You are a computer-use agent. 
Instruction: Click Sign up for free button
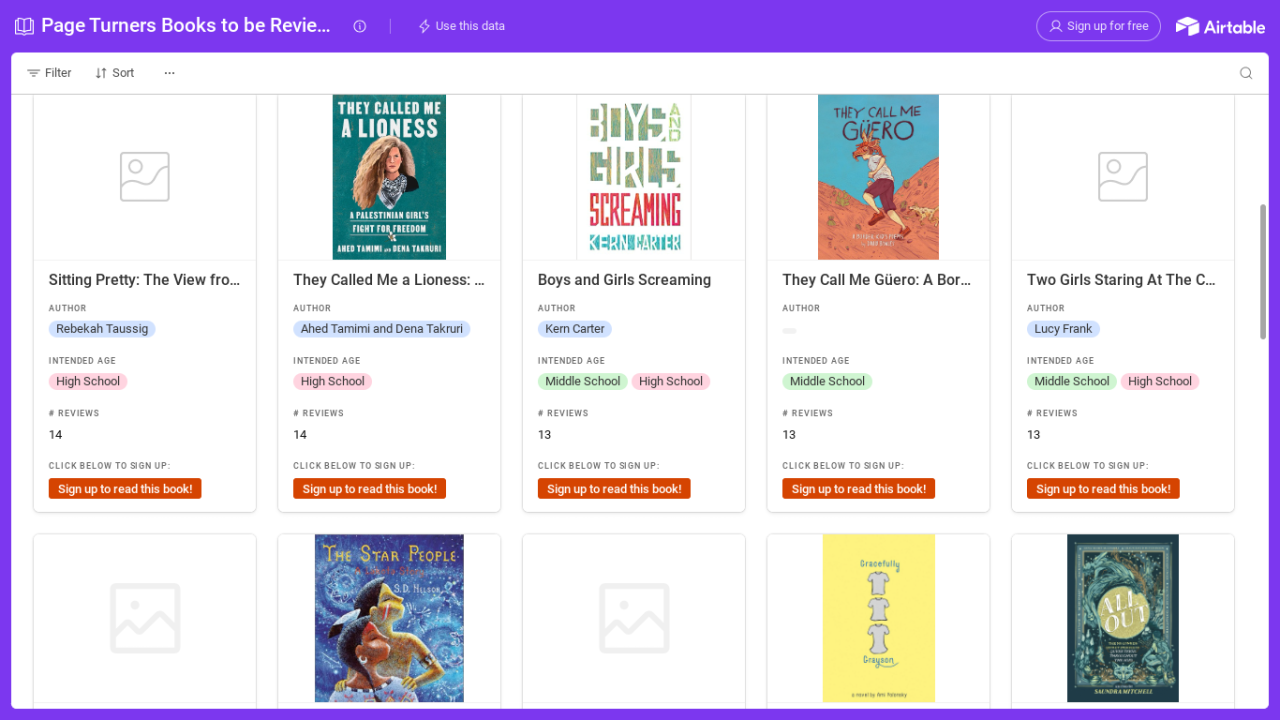pyautogui.click(x=1098, y=26)
